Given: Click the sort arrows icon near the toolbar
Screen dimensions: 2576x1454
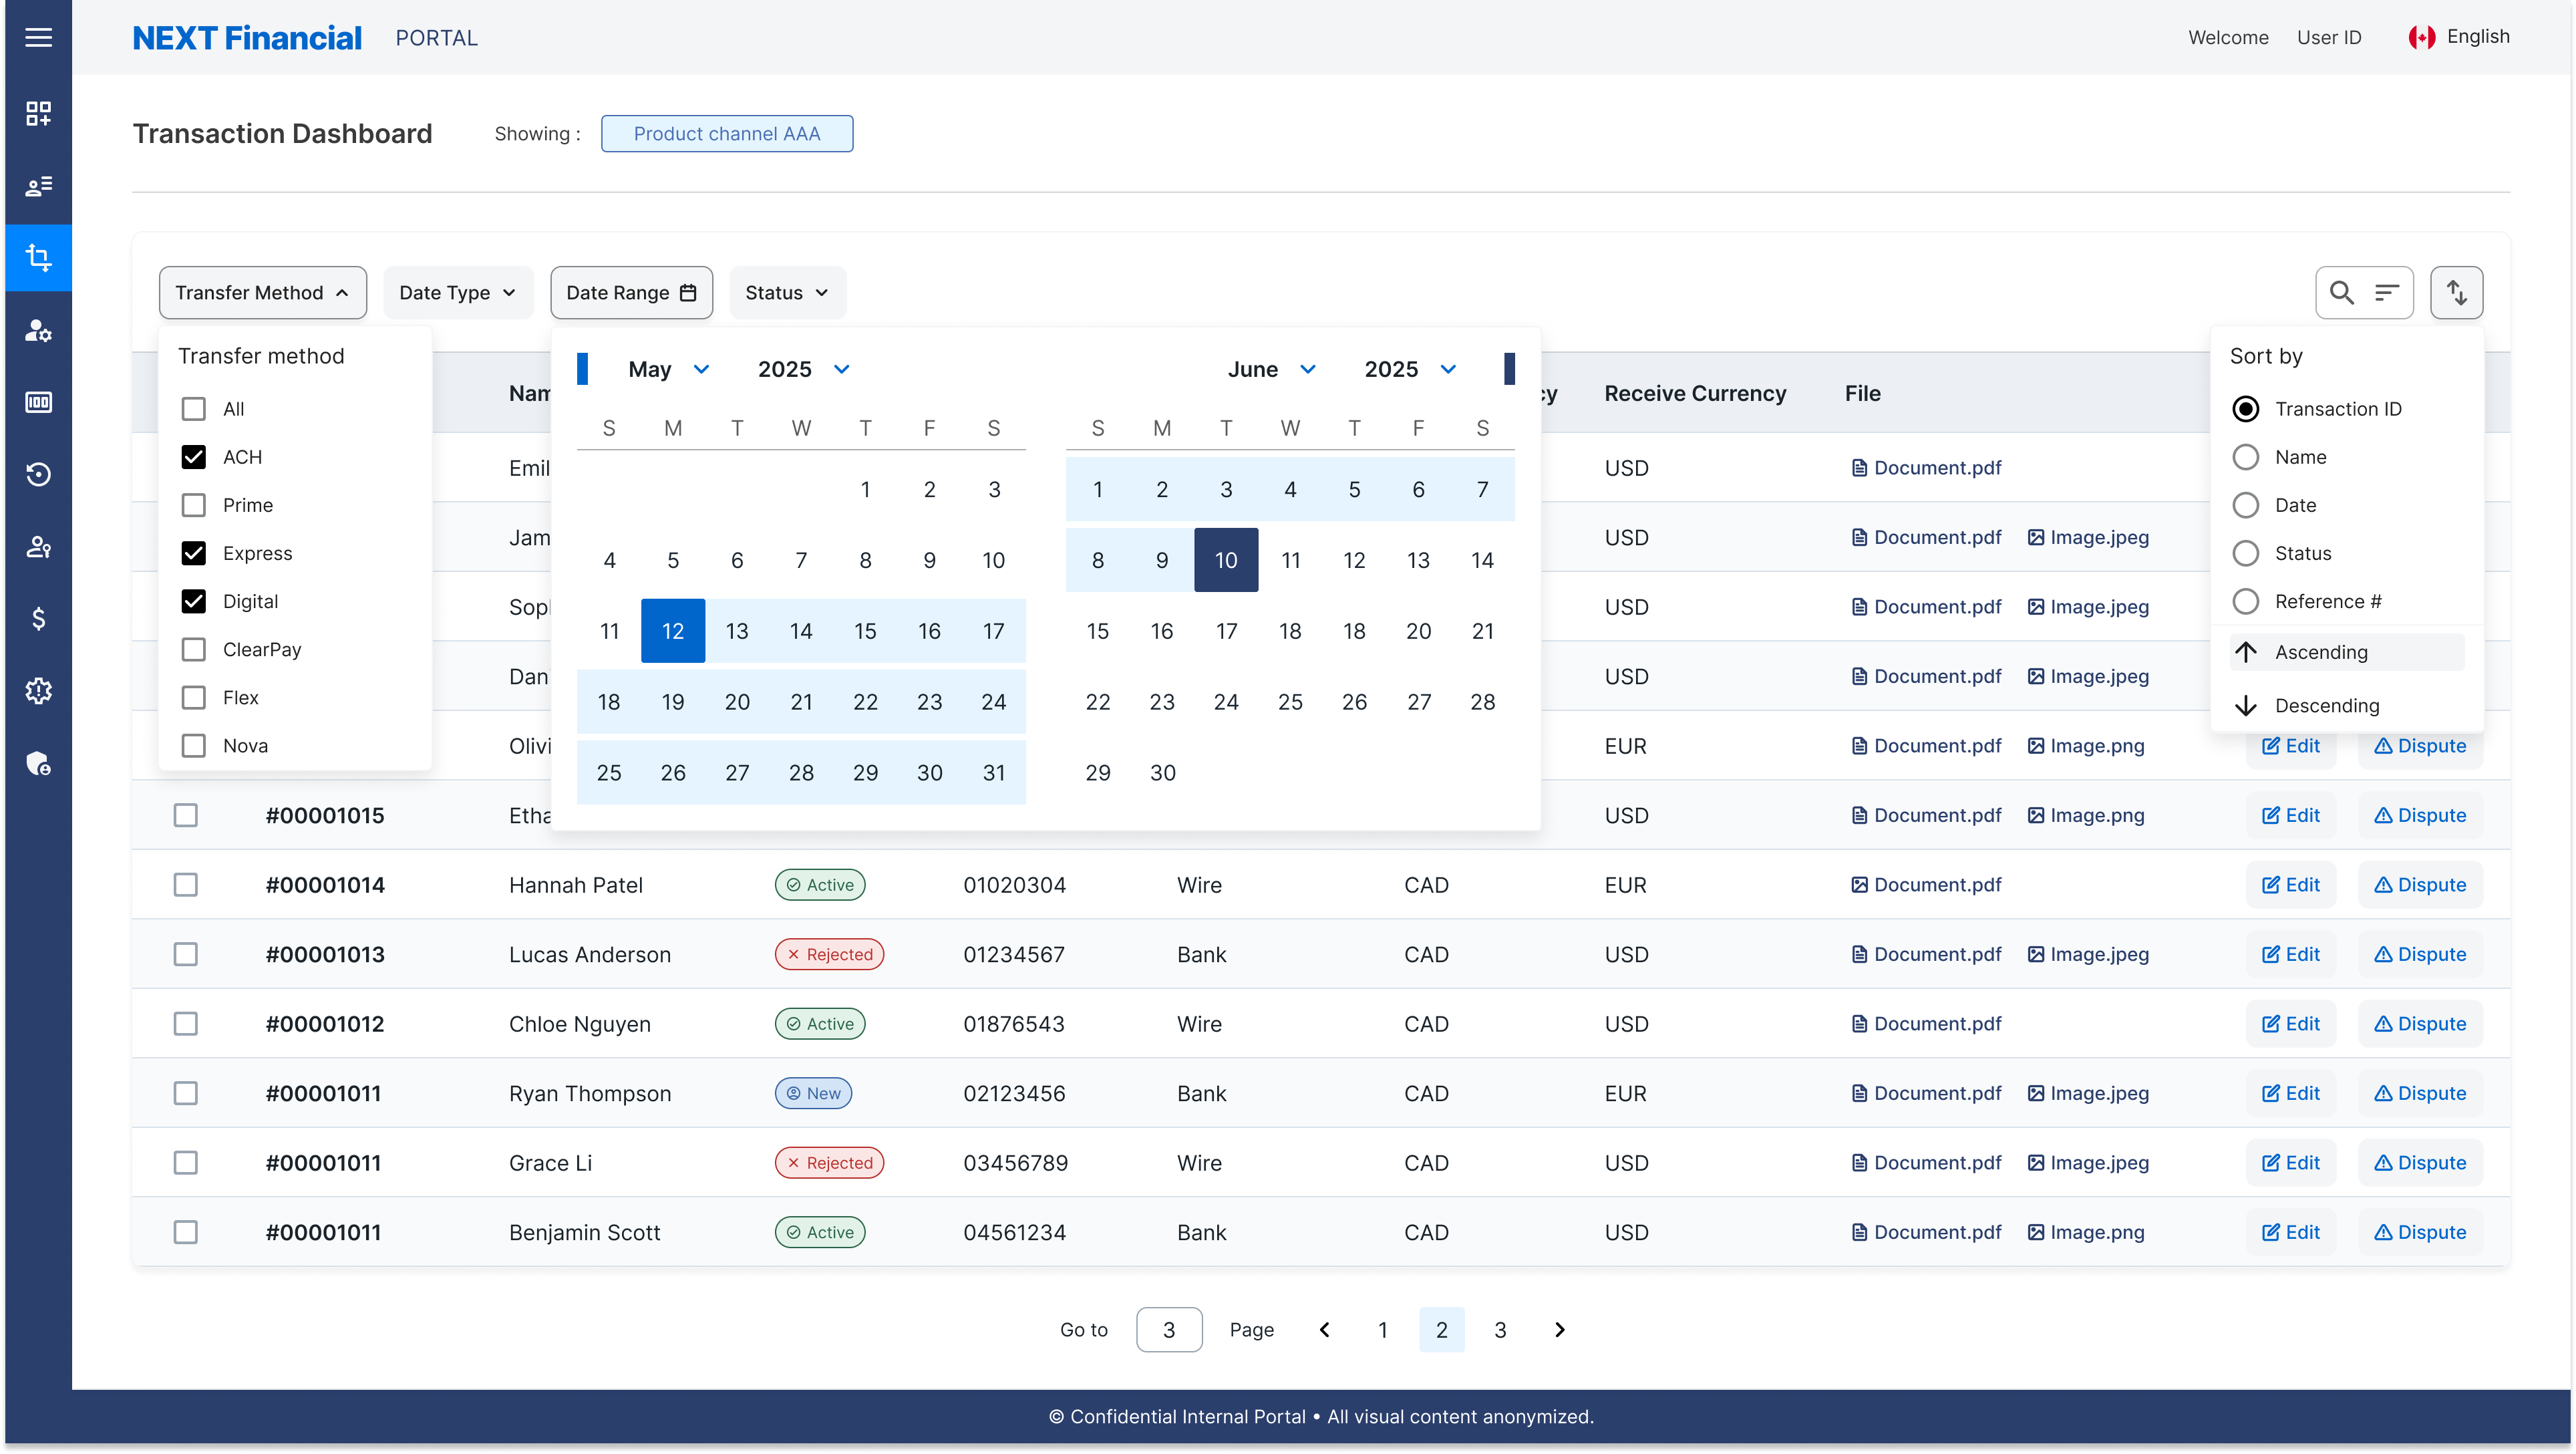Looking at the screenshot, I should coord(2457,292).
